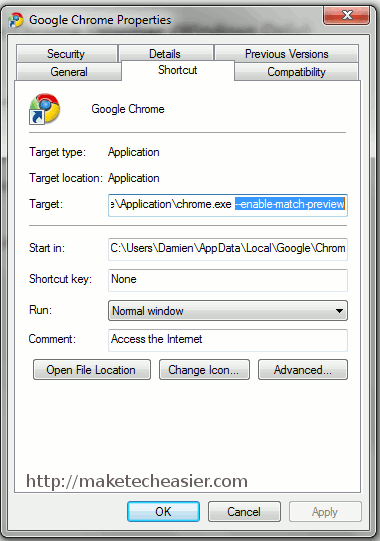Click the Change Icon button
This screenshot has width=380, height=541.
click(x=204, y=370)
